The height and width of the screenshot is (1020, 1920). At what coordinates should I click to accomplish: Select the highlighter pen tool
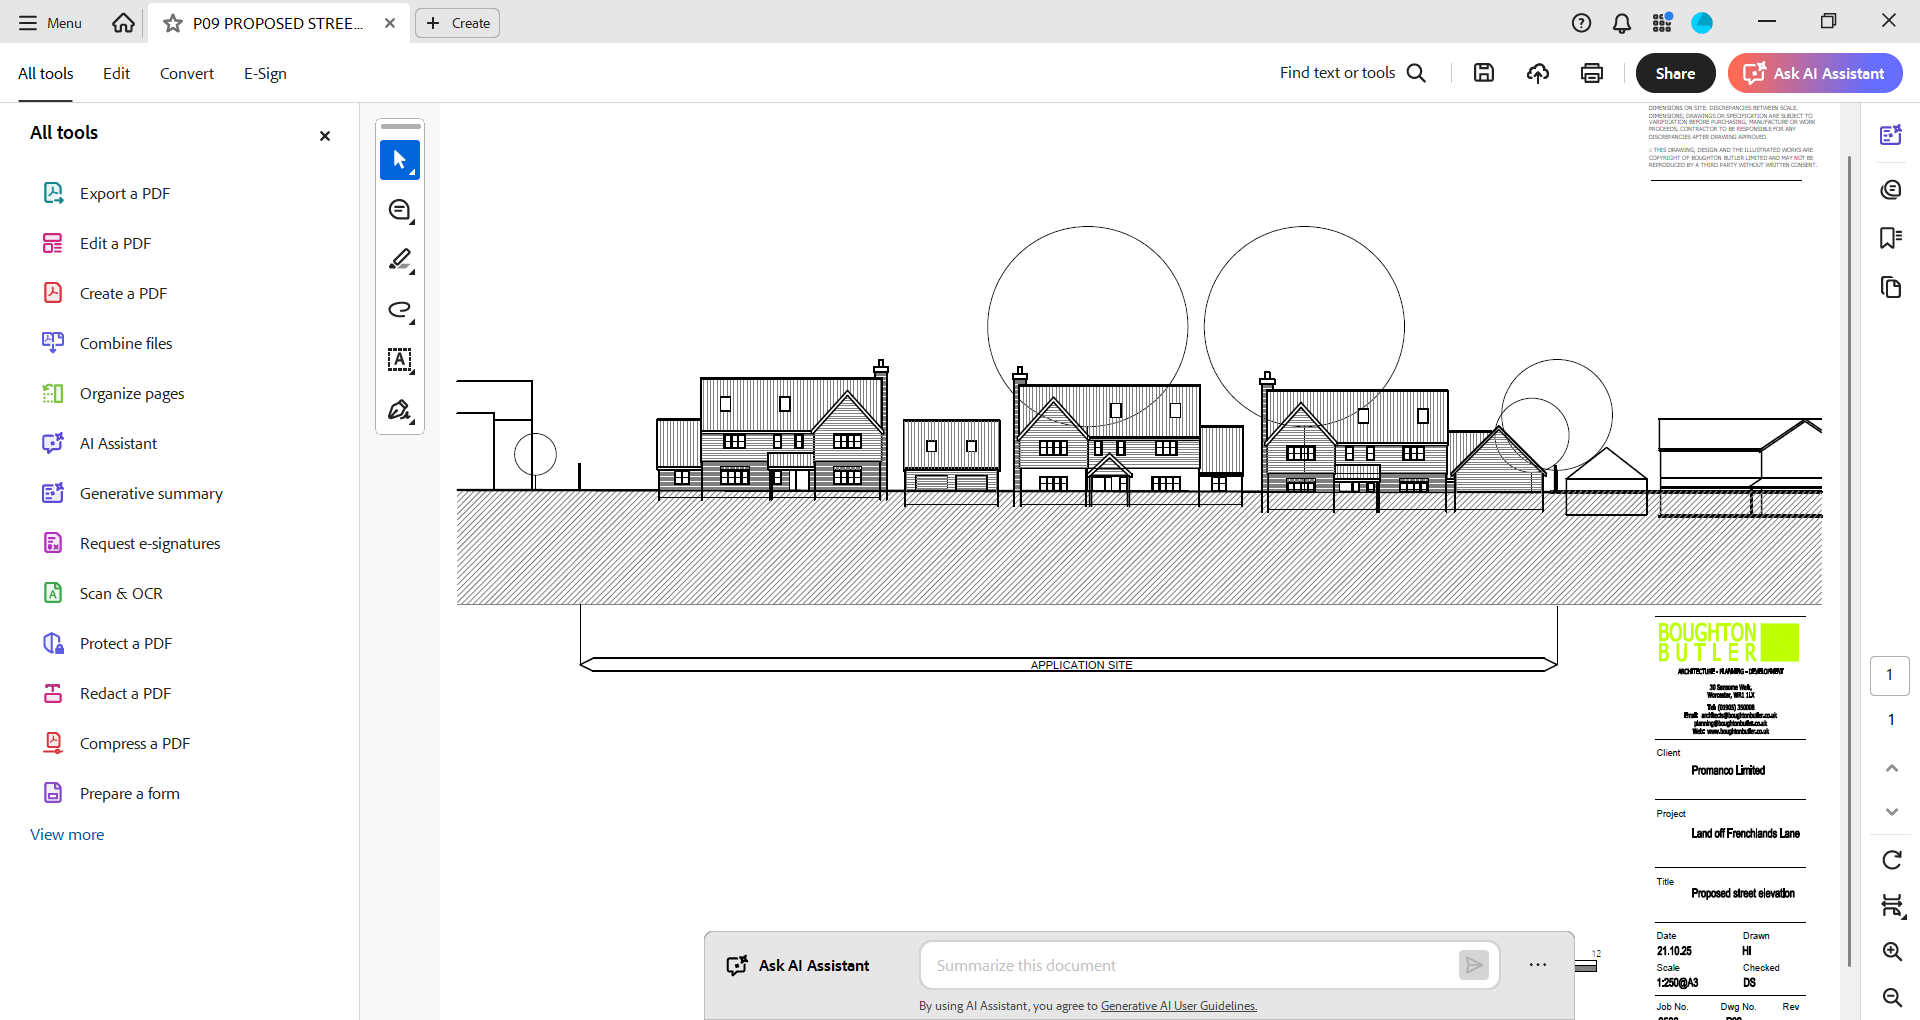click(400, 260)
